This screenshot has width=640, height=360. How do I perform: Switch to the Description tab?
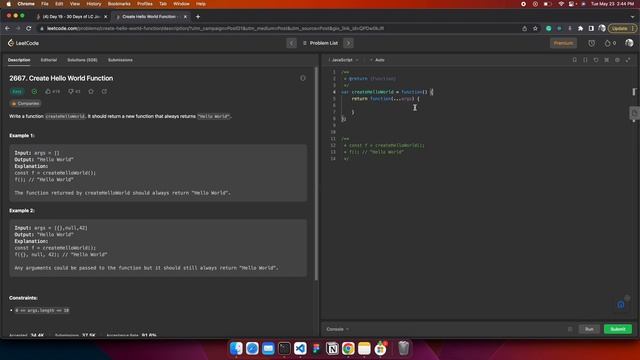pos(19,60)
